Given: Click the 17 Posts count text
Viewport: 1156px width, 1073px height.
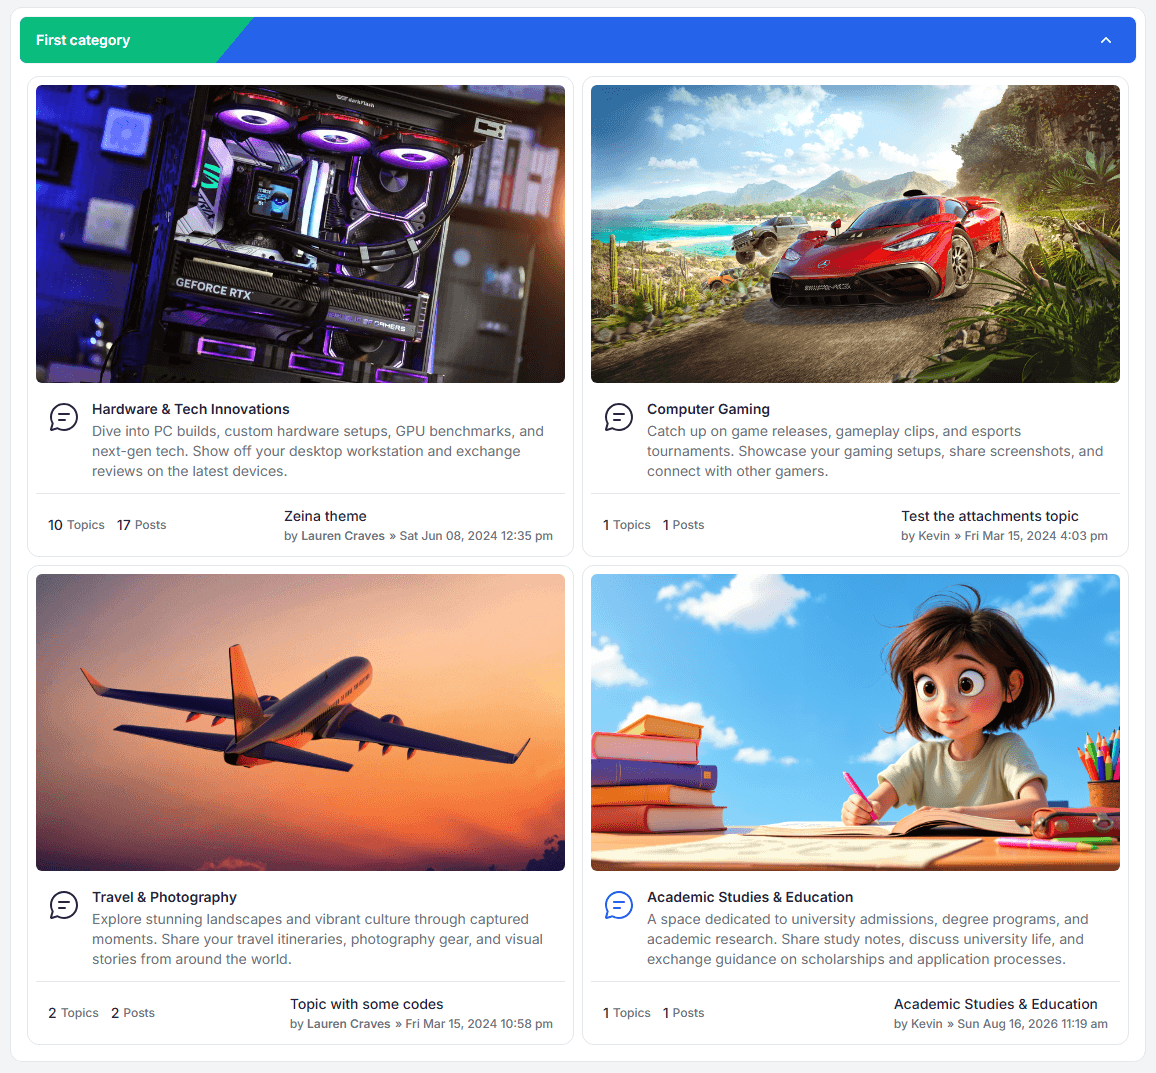Looking at the screenshot, I should [142, 525].
